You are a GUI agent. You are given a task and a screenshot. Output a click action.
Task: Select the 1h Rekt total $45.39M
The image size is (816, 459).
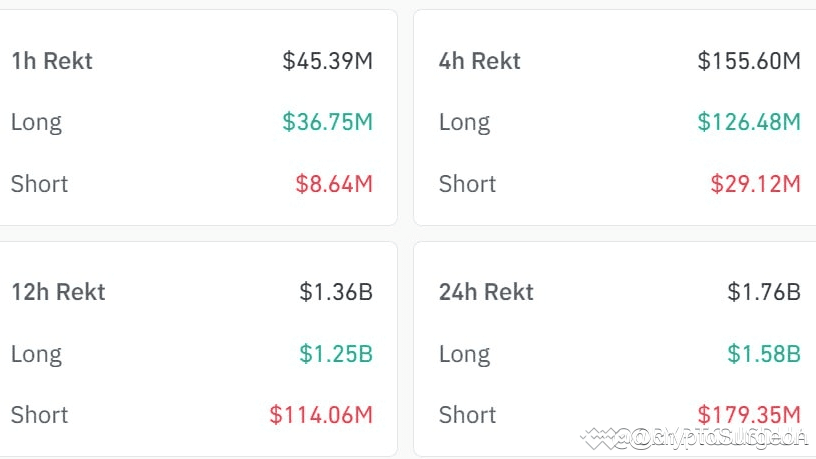(x=328, y=61)
